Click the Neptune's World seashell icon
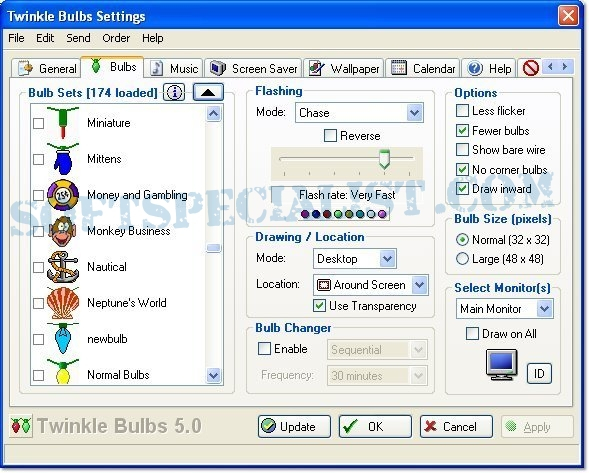Screen dimensions: 589x473 pyautogui.click(x=63, y=303)
